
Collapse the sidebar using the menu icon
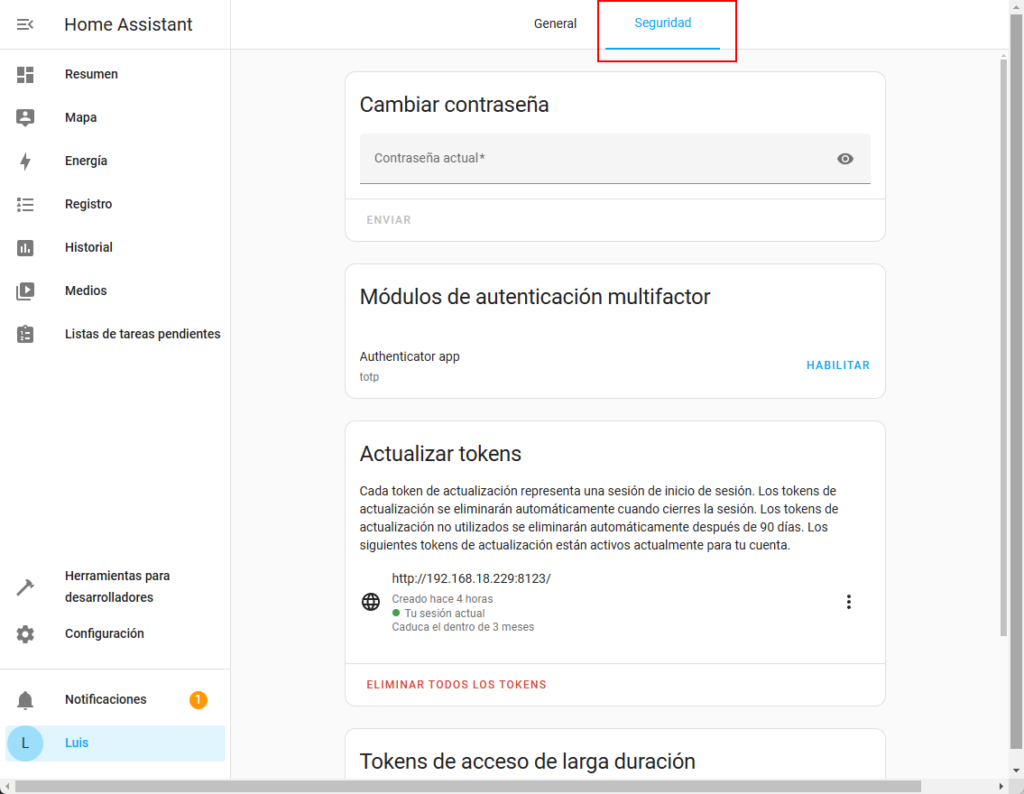pyautogui.click(x=25, y=25)
